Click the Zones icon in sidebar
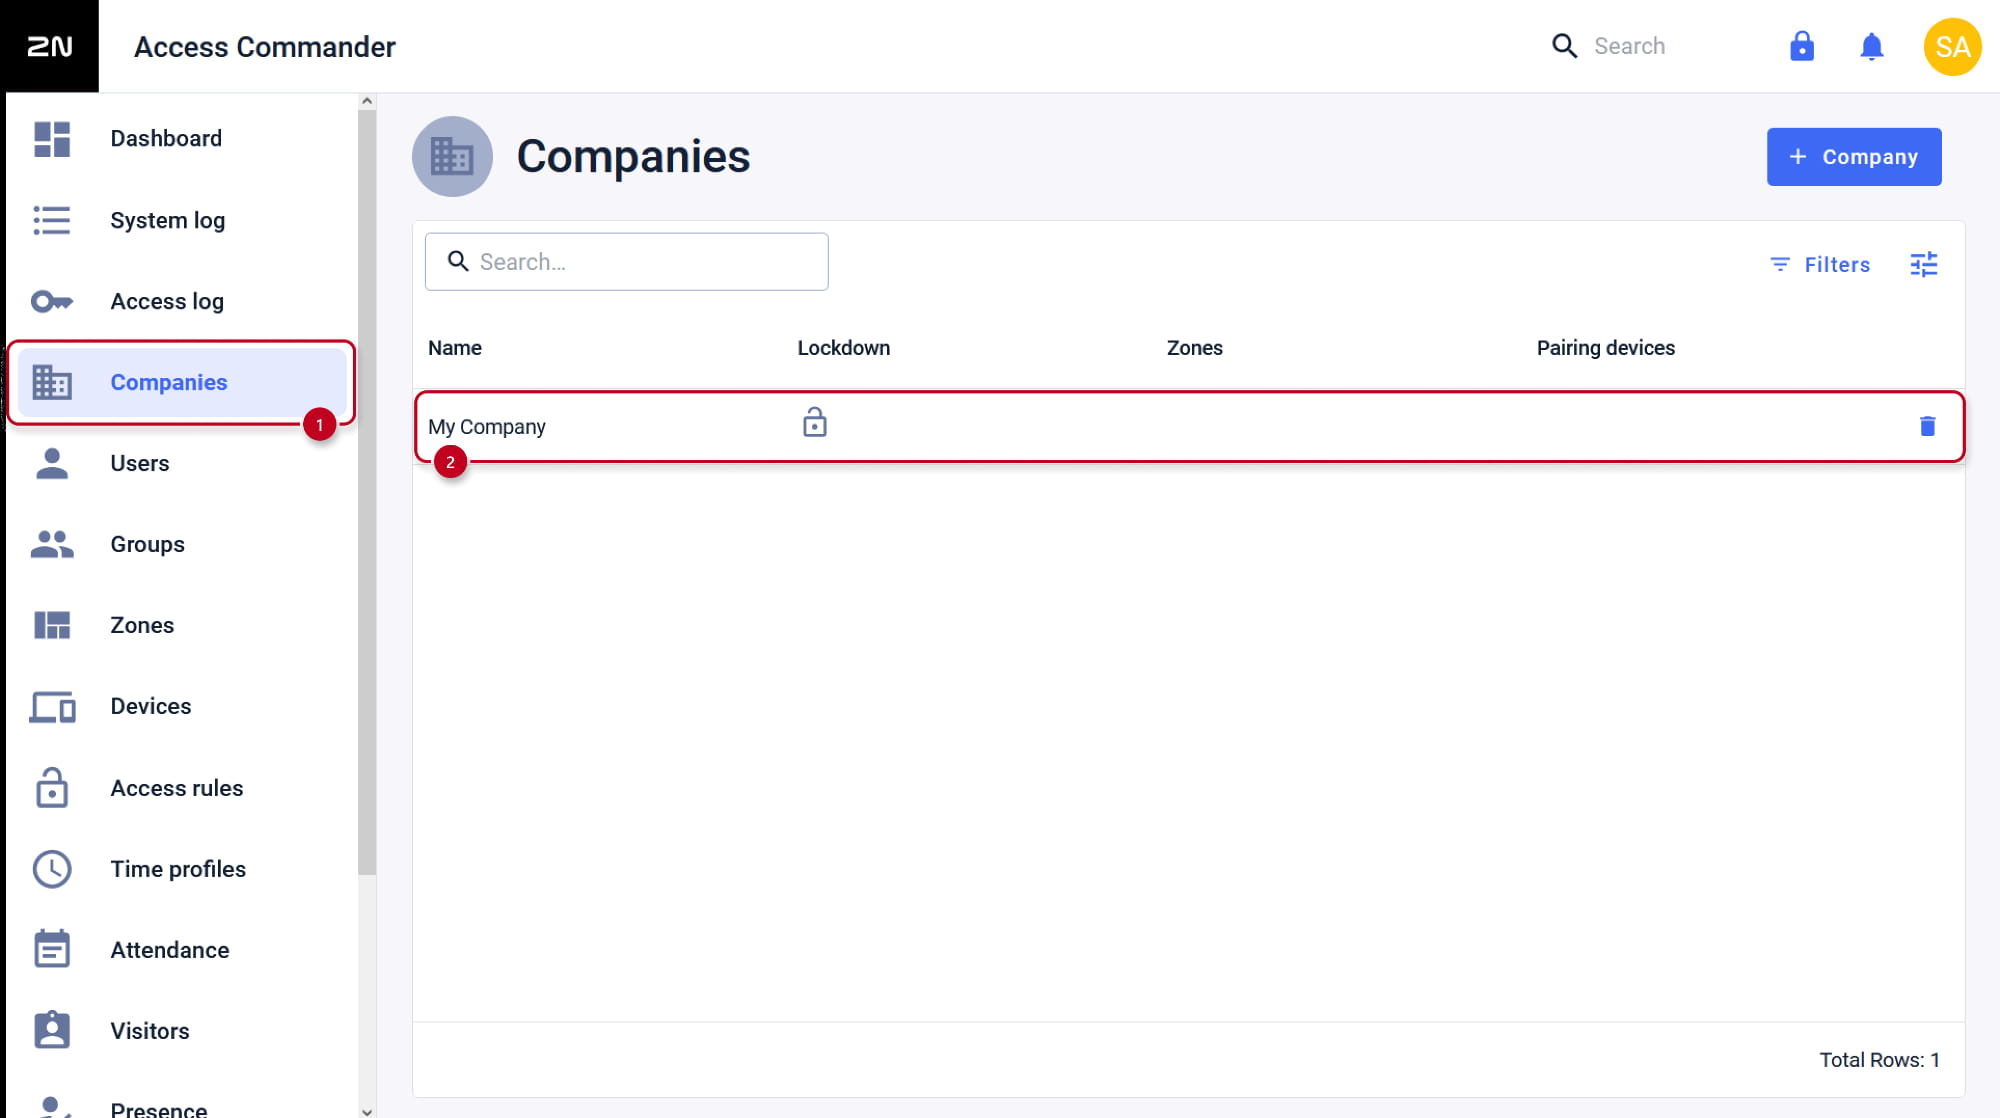 [52, 625]
